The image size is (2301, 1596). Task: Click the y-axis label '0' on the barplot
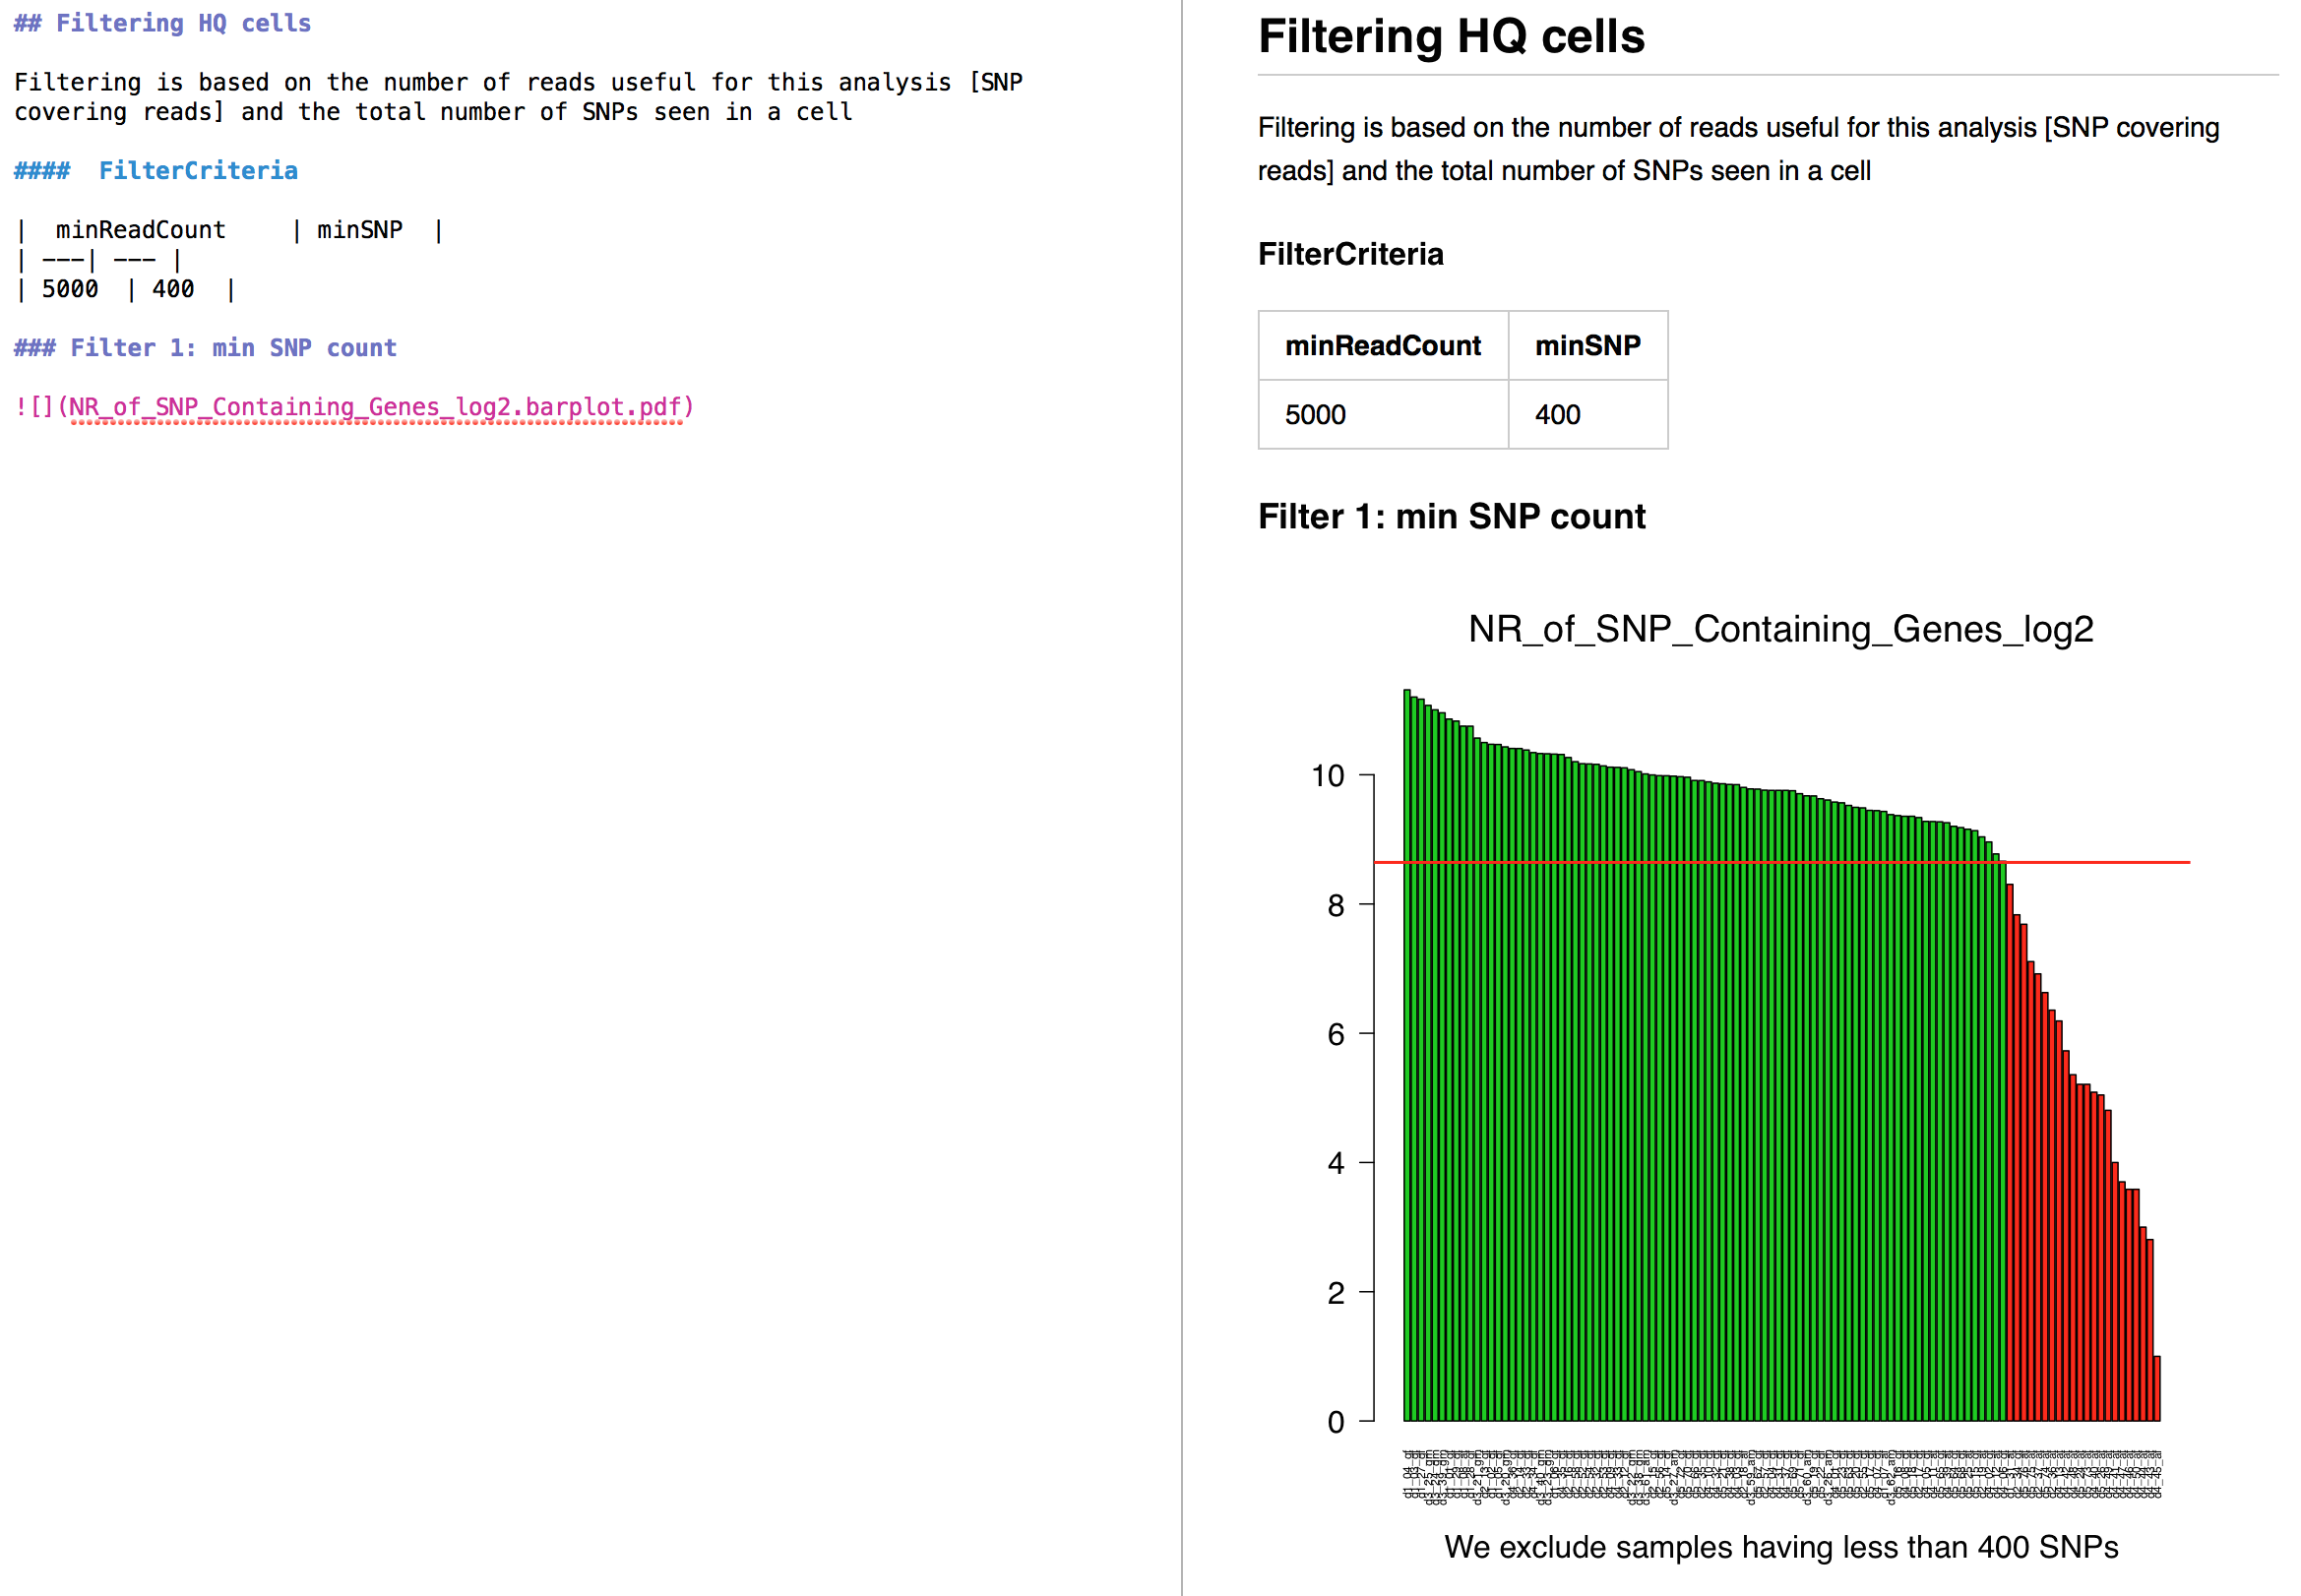(1335, 1422)
